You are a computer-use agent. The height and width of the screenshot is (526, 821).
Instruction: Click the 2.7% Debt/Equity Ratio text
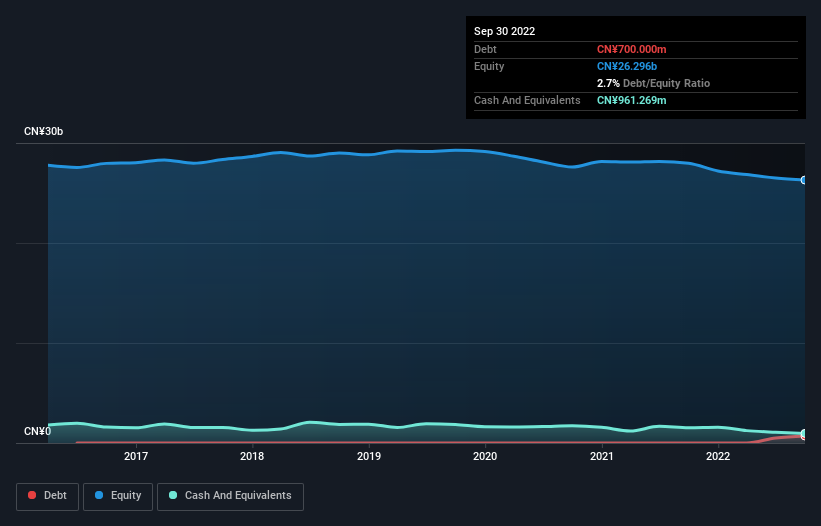[653, 83]
